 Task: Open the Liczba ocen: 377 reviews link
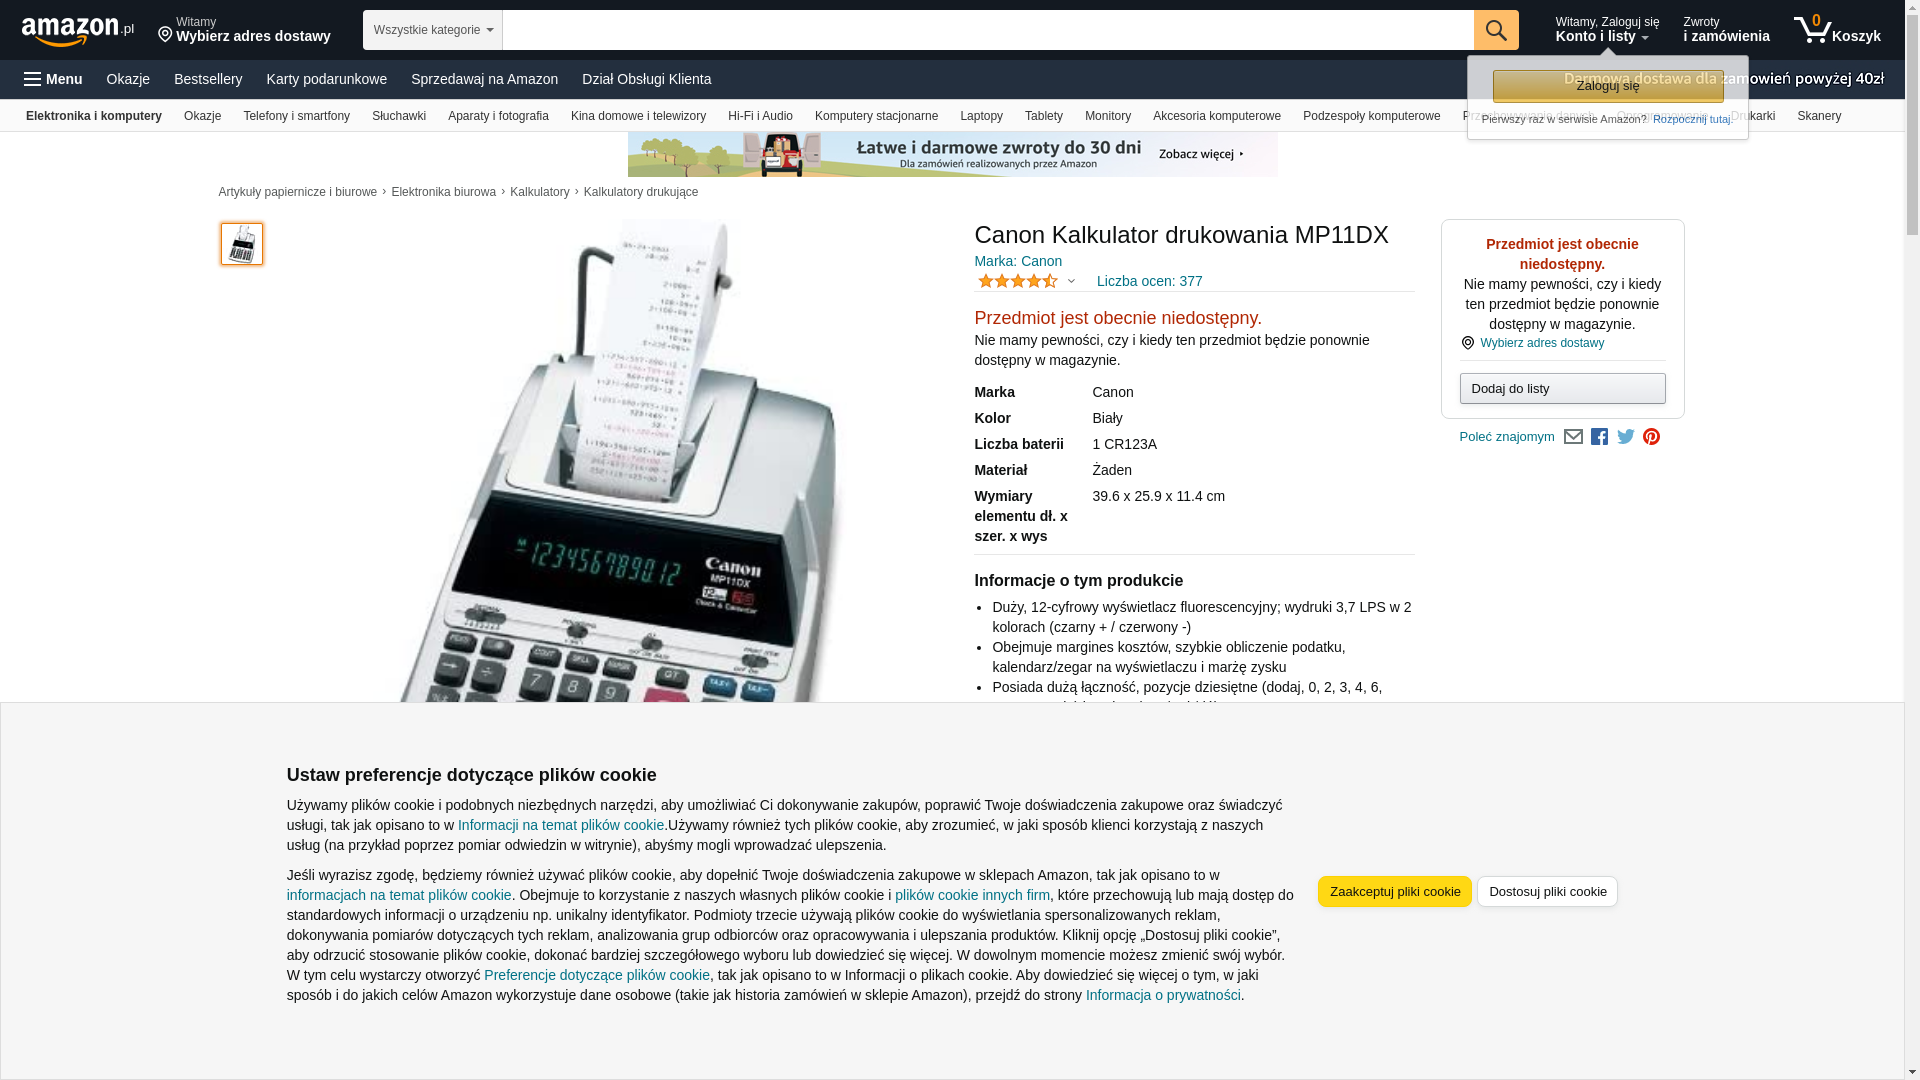tap(1149, 281)
